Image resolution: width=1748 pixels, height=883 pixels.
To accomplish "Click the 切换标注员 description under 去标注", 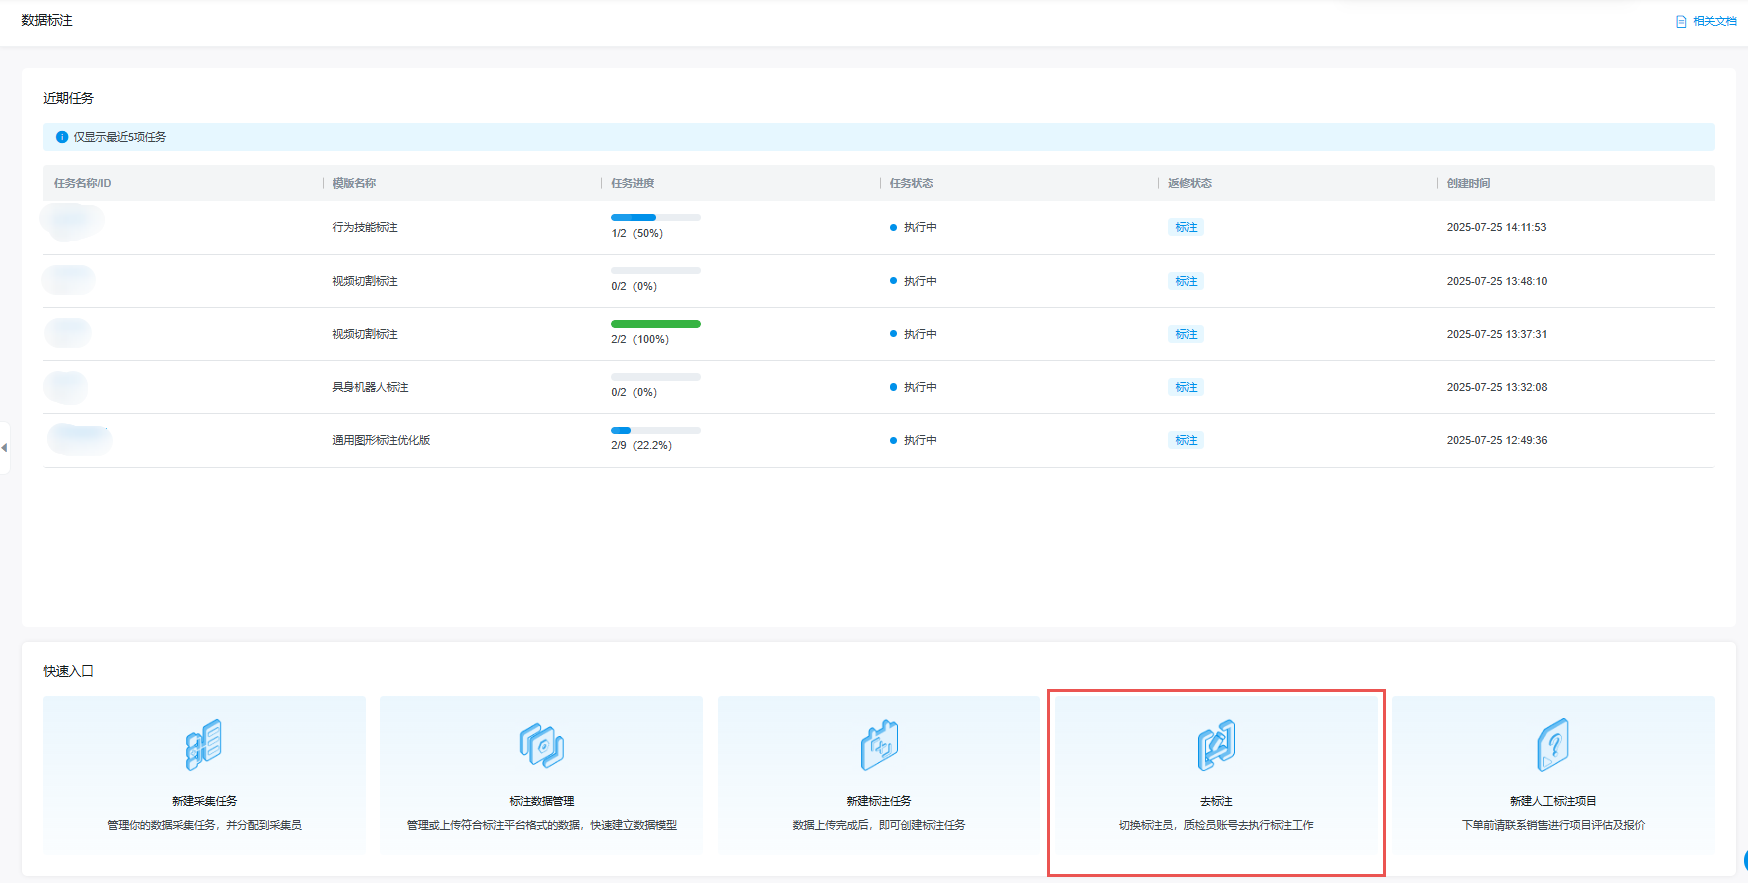I will tap(1216, 825).
